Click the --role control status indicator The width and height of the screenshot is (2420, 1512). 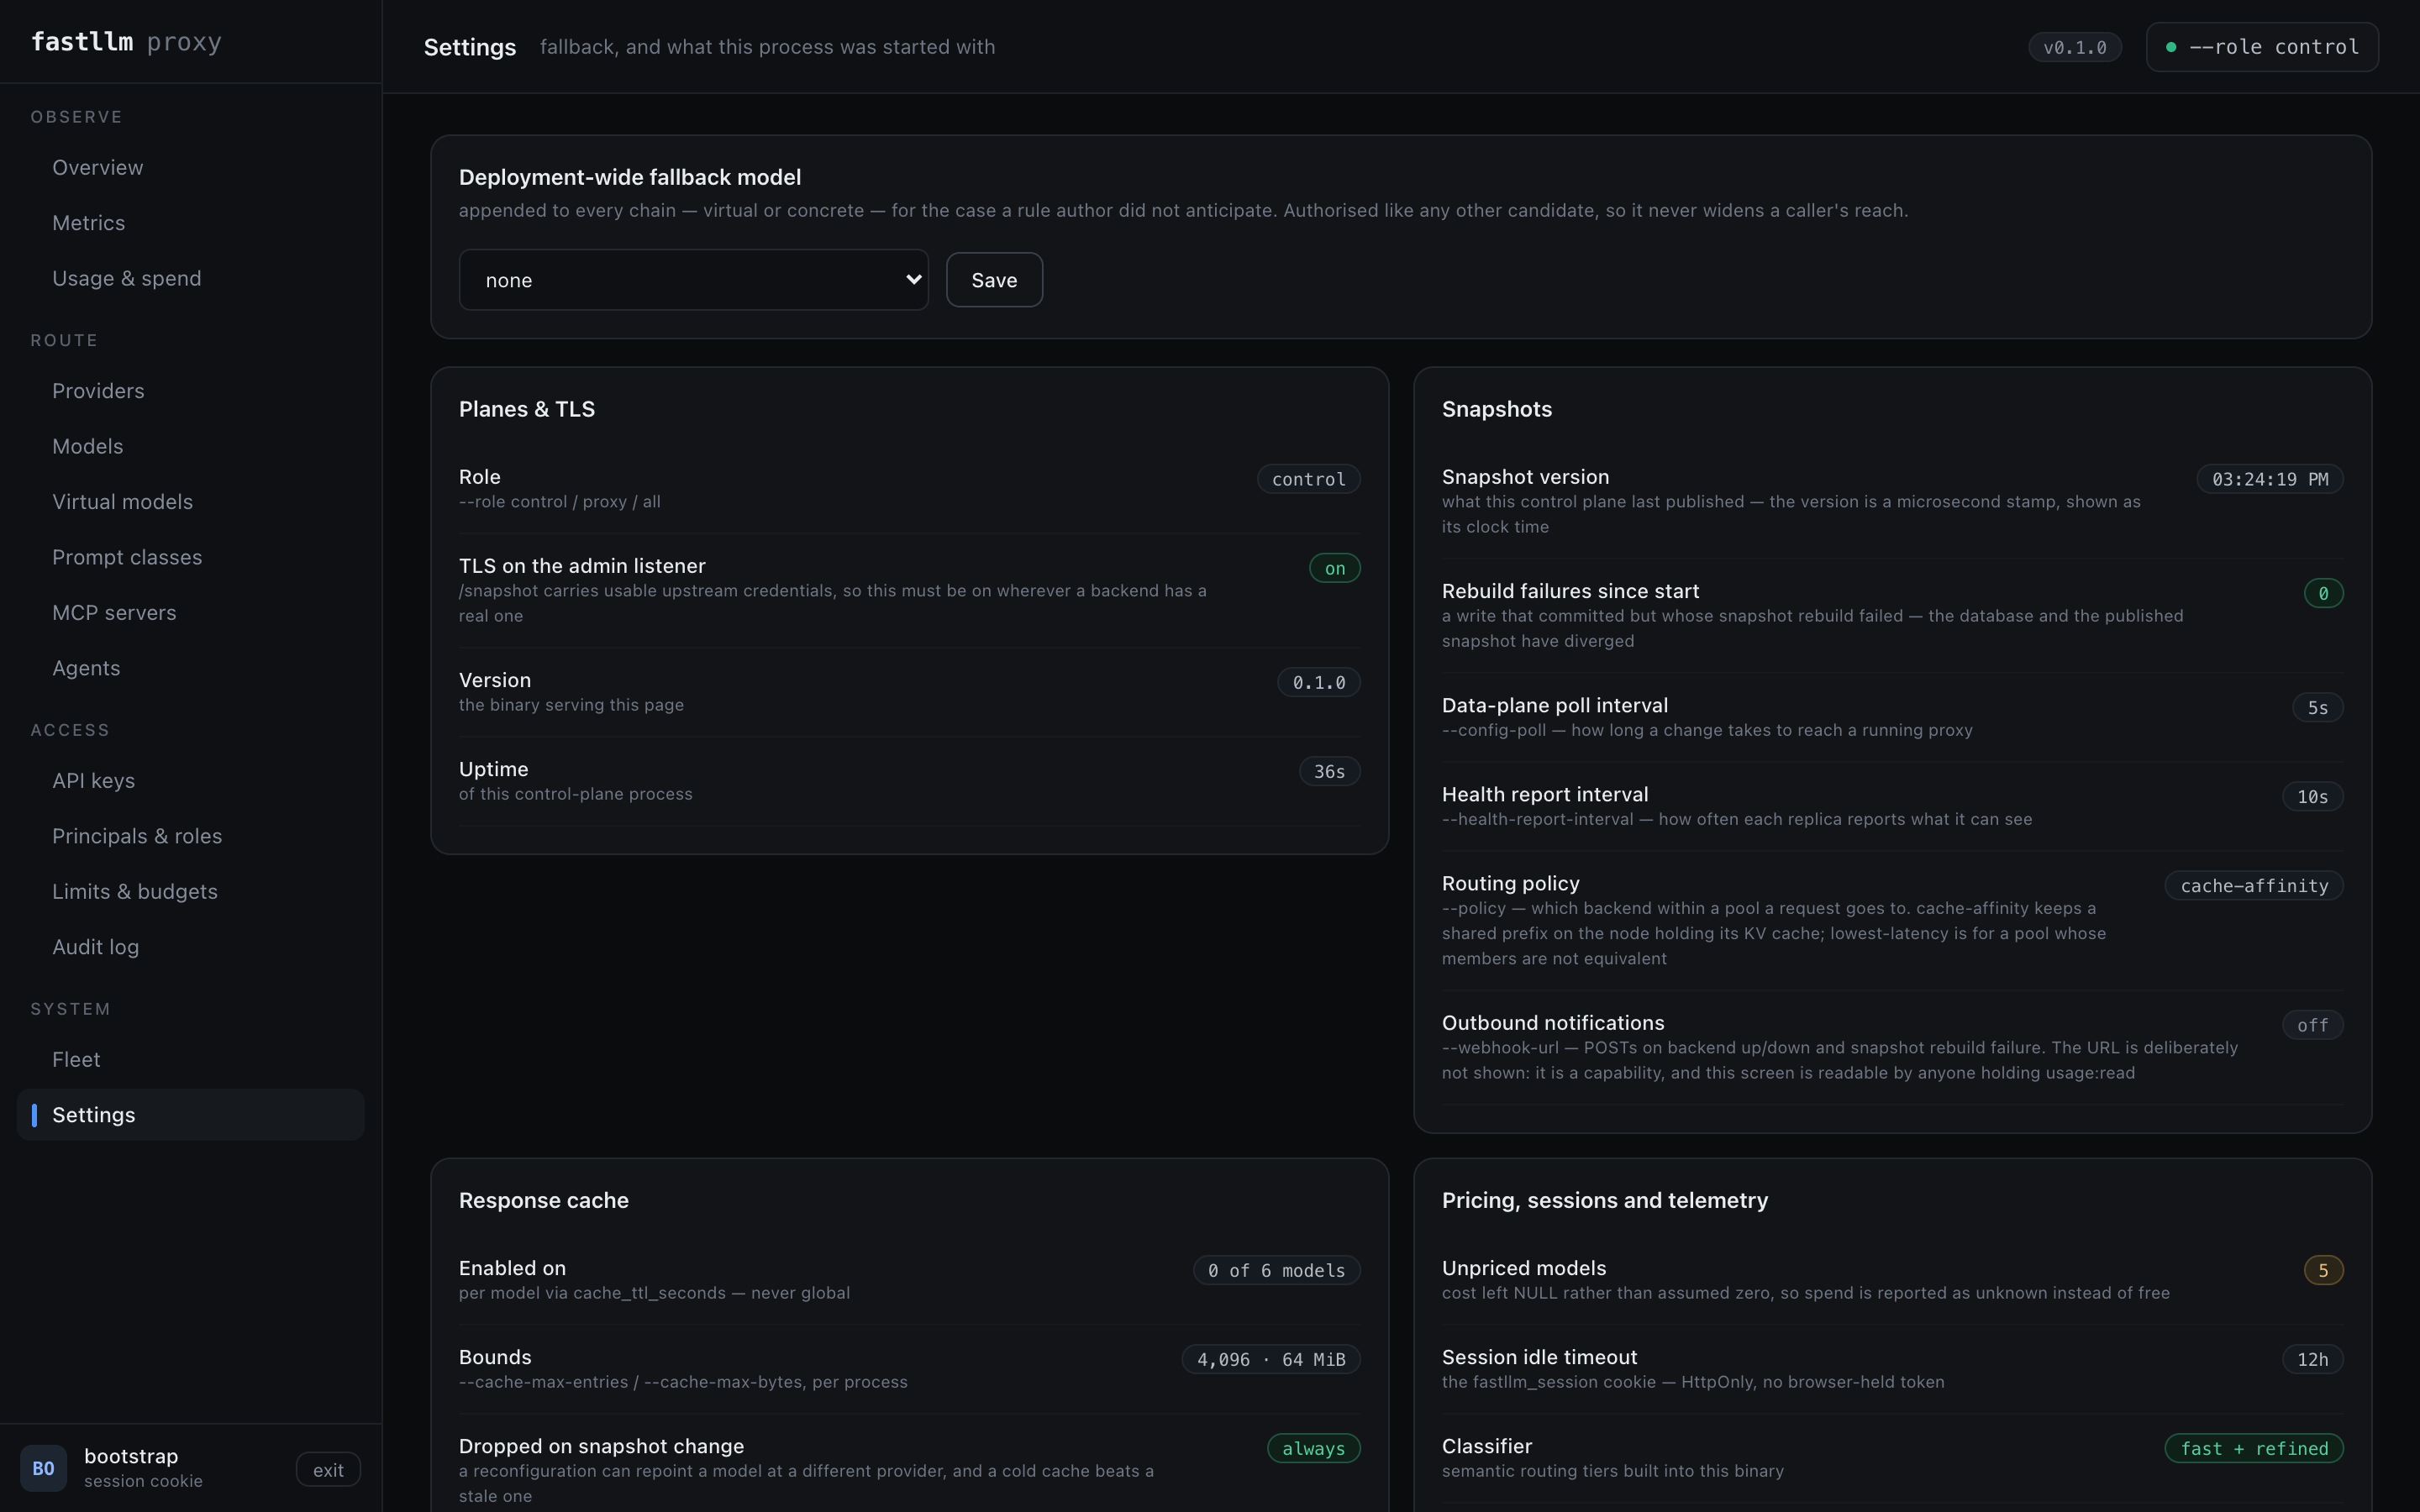tap(2261, 47)
